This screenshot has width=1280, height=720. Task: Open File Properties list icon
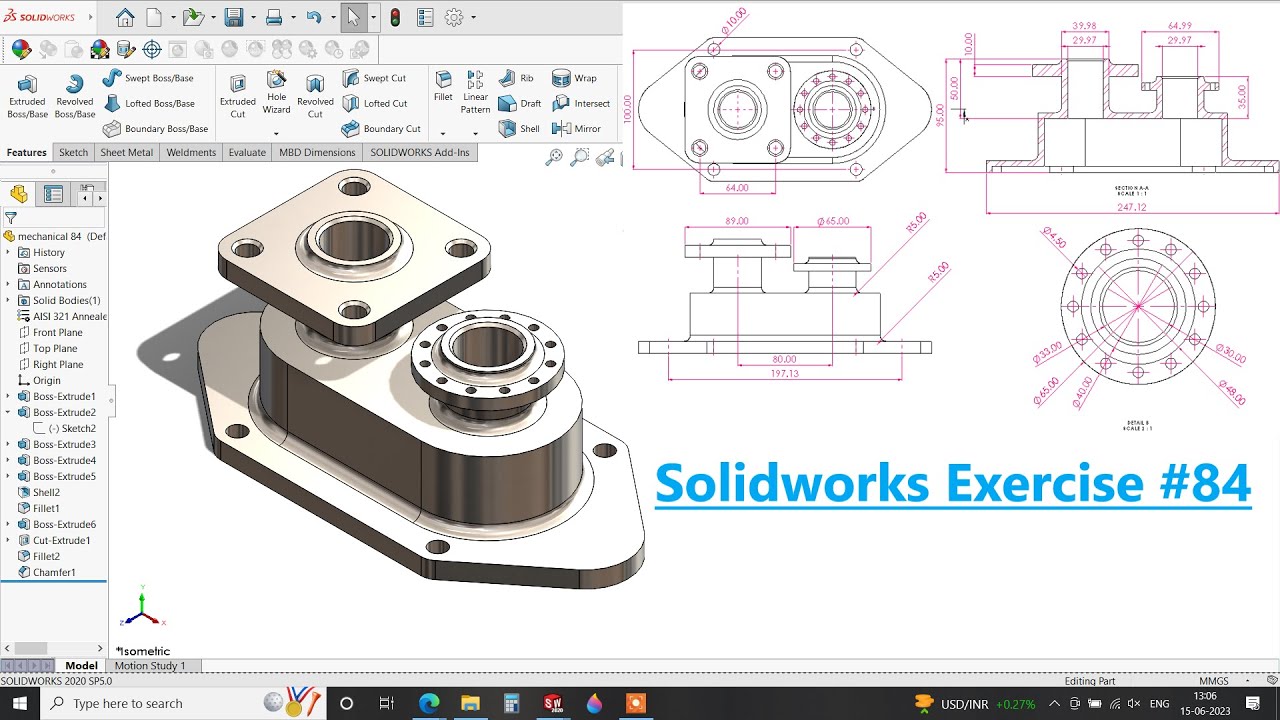click(425, 17)
